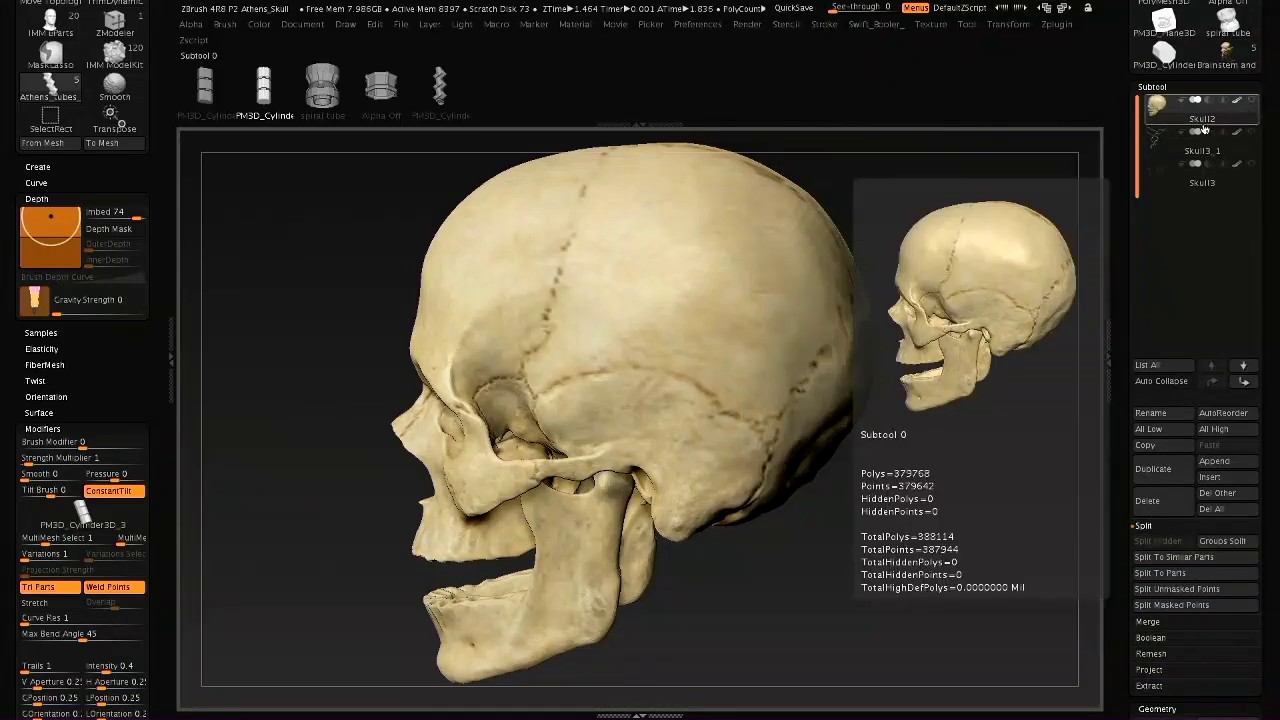
Task: Click the Append button
Action: [1226, 461]
